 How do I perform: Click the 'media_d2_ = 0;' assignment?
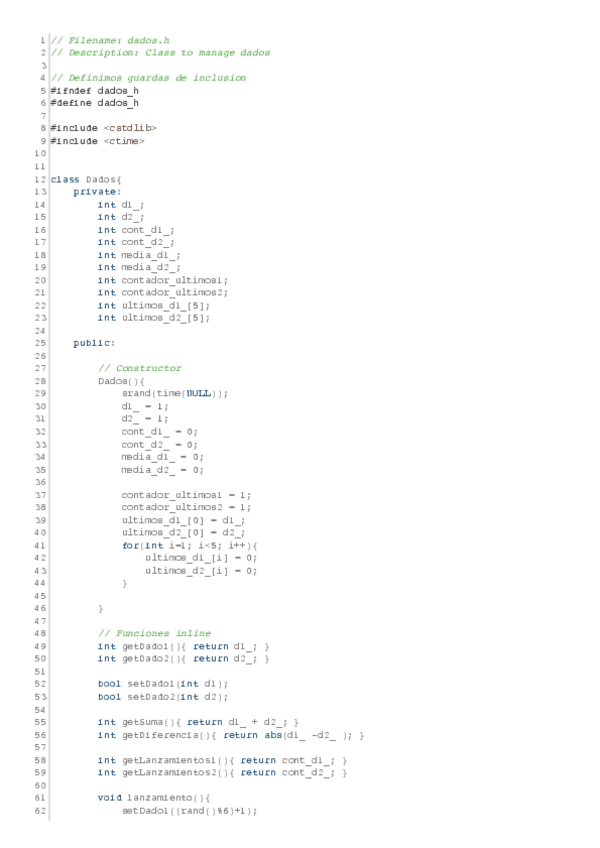(163, 471)
